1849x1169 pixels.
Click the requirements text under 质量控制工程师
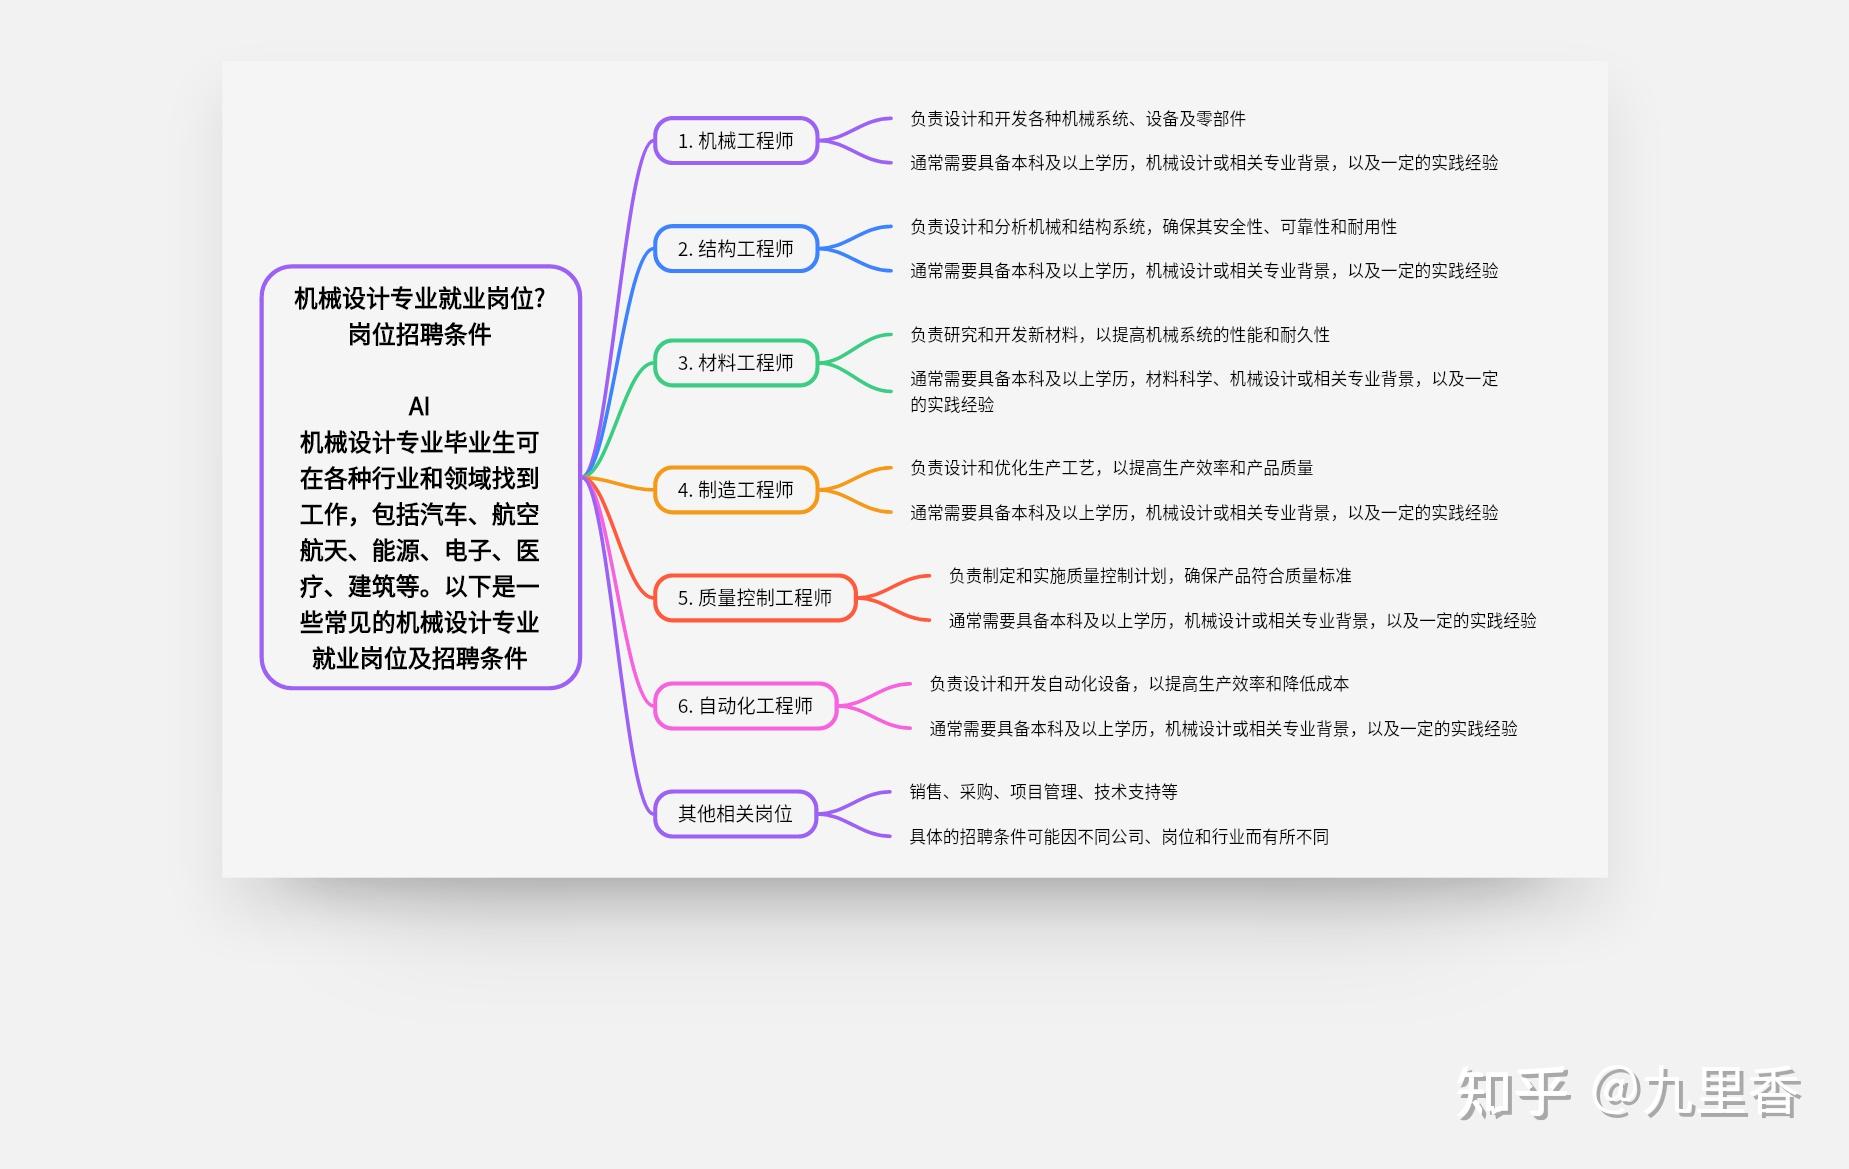(x=1242, y=621)
